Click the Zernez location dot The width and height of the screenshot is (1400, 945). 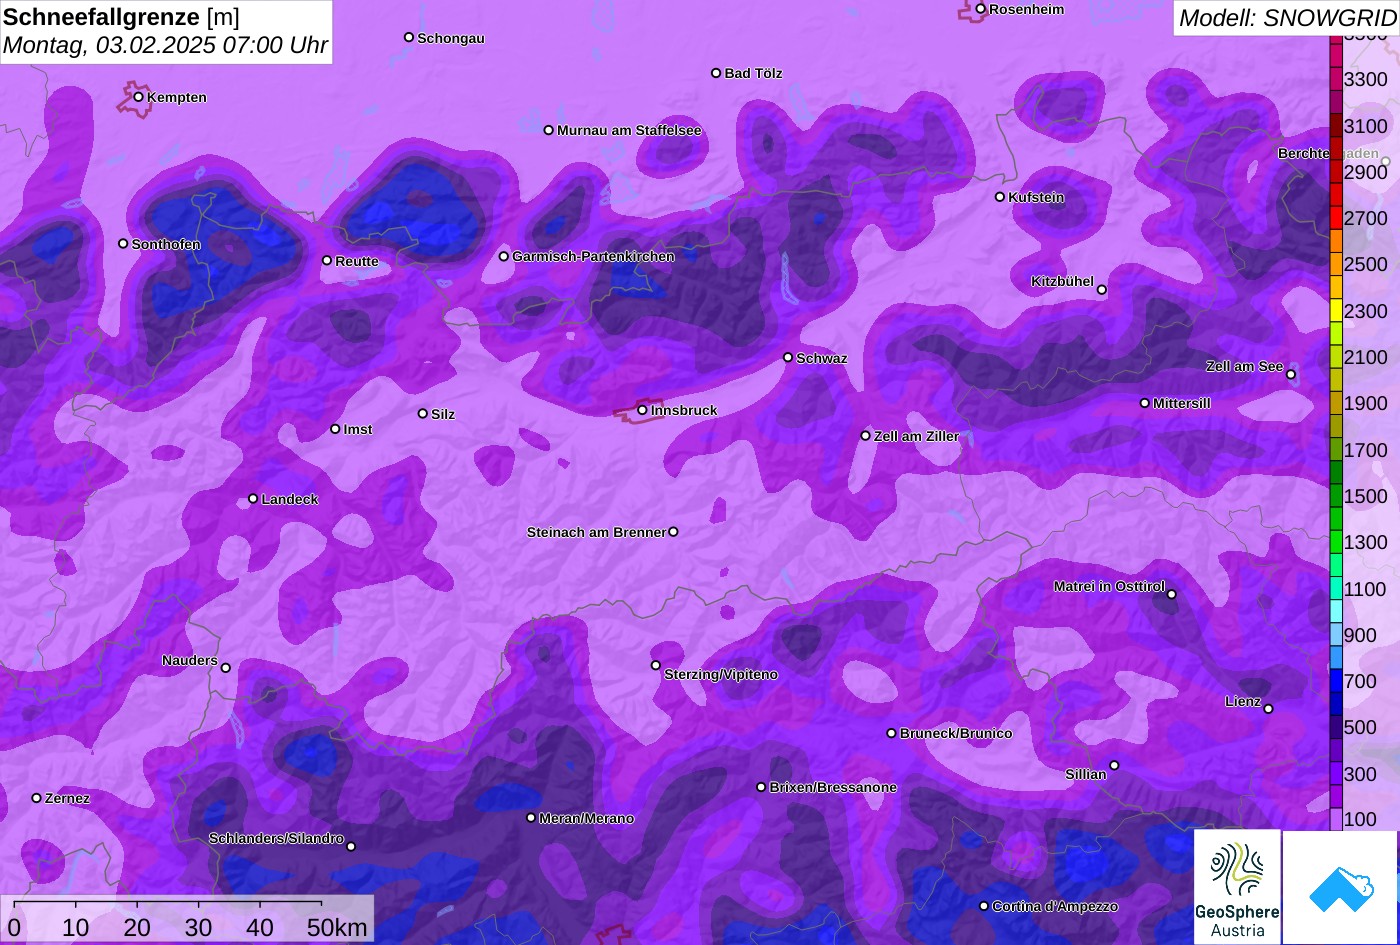point(37,798)
